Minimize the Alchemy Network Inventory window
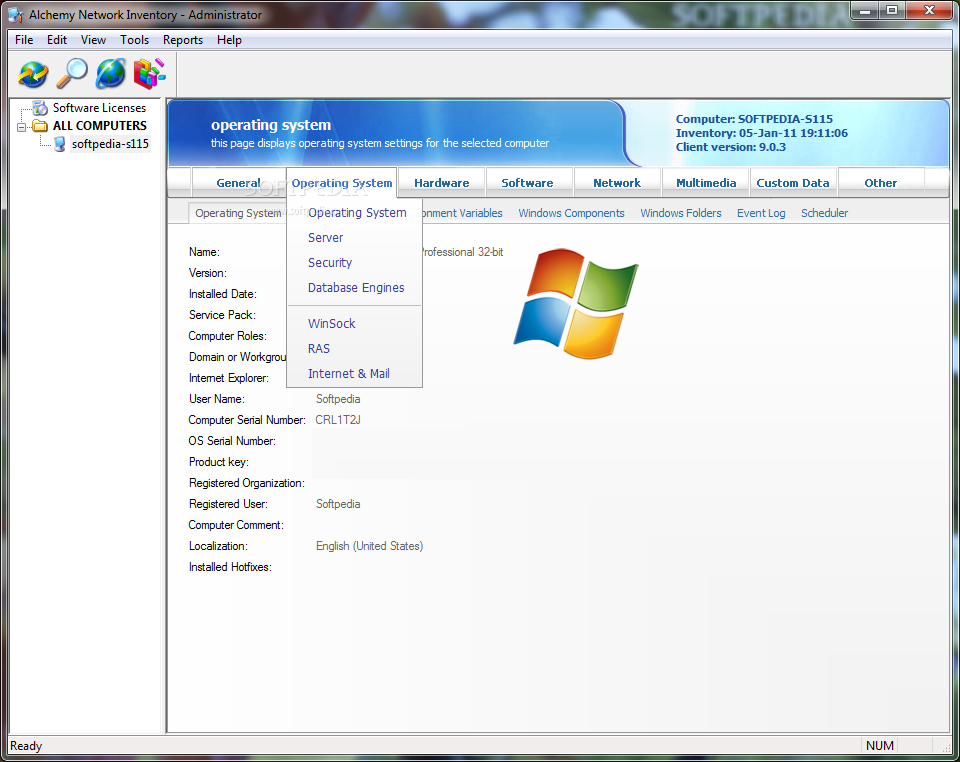960x762 pixels. click(x=865, y=10)
